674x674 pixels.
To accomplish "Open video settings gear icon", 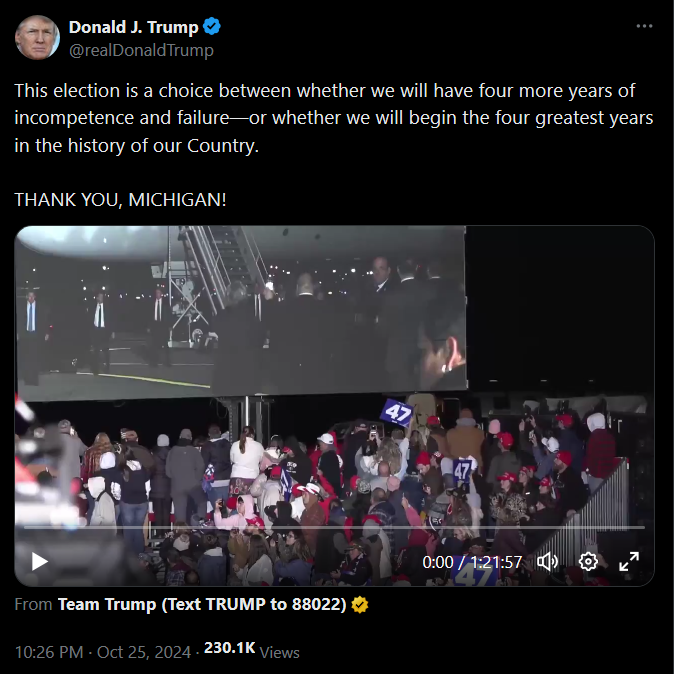I will pos(588,561).
